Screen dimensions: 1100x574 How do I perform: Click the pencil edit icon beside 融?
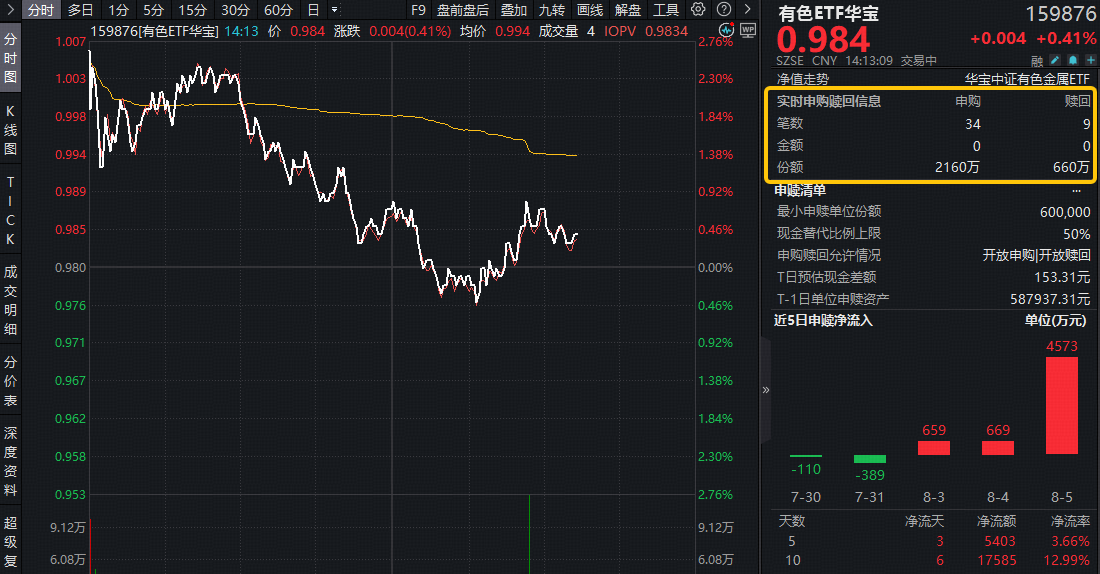tap(1055, 60)
